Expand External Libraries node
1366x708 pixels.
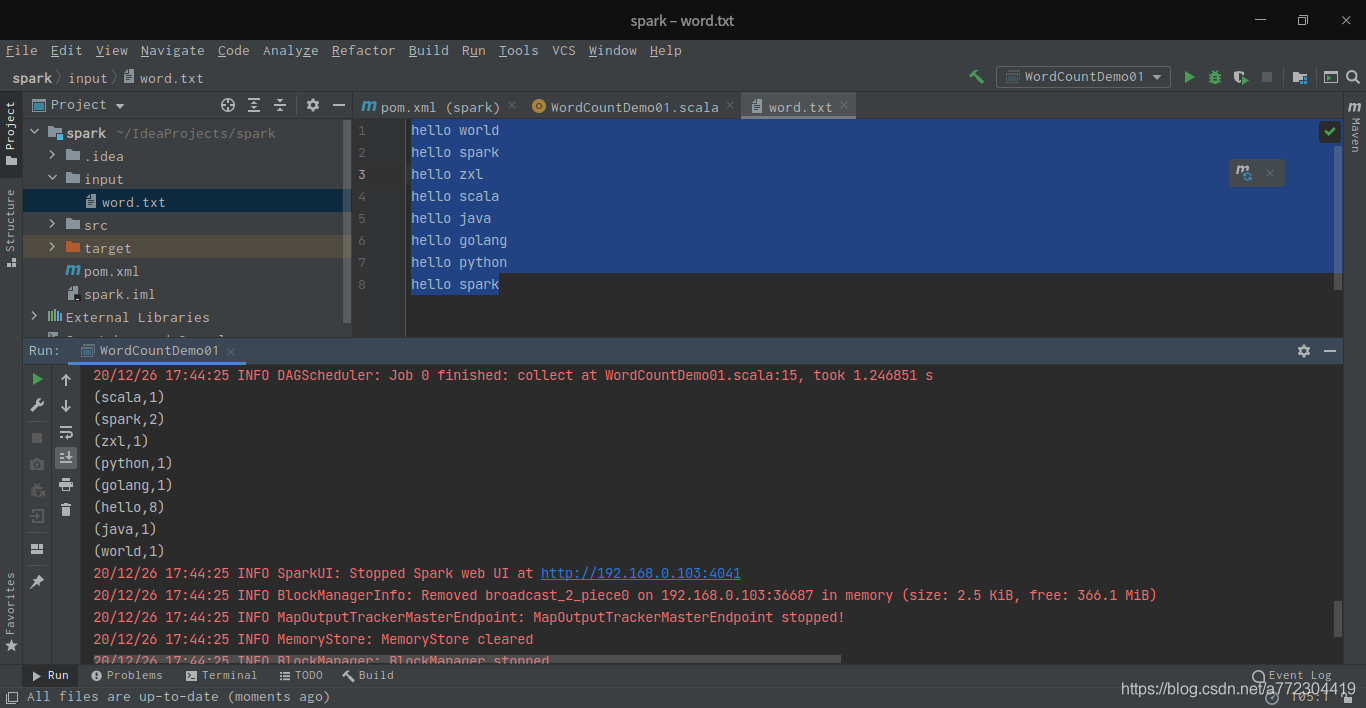(34, 317)
